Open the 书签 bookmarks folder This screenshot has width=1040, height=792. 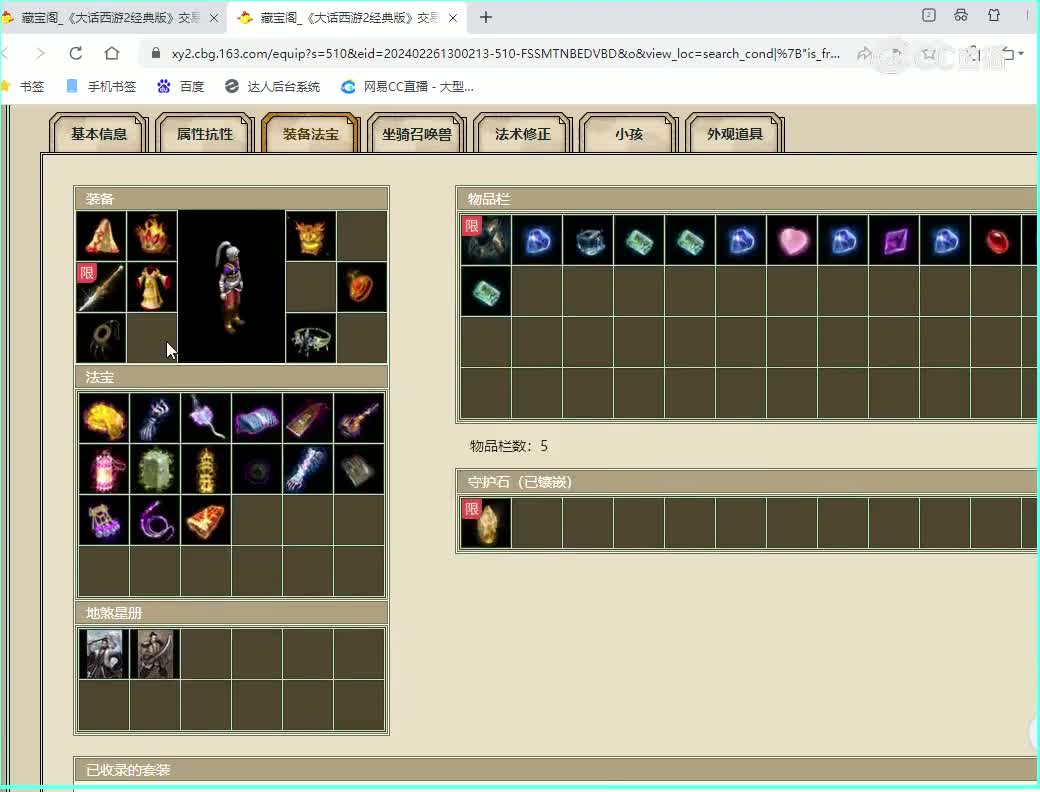pyautogui.click(x=24, y=86)
